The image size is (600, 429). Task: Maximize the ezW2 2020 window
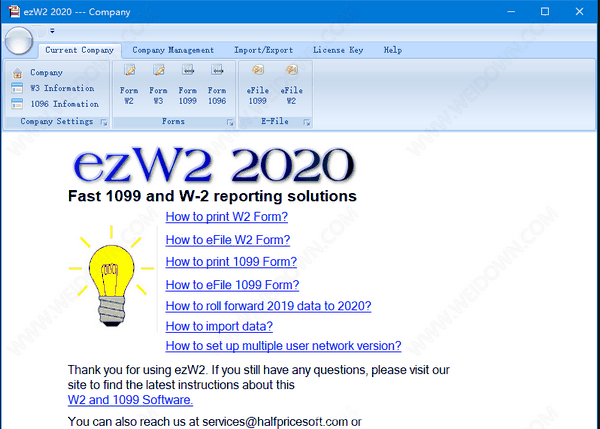(545, 11)
